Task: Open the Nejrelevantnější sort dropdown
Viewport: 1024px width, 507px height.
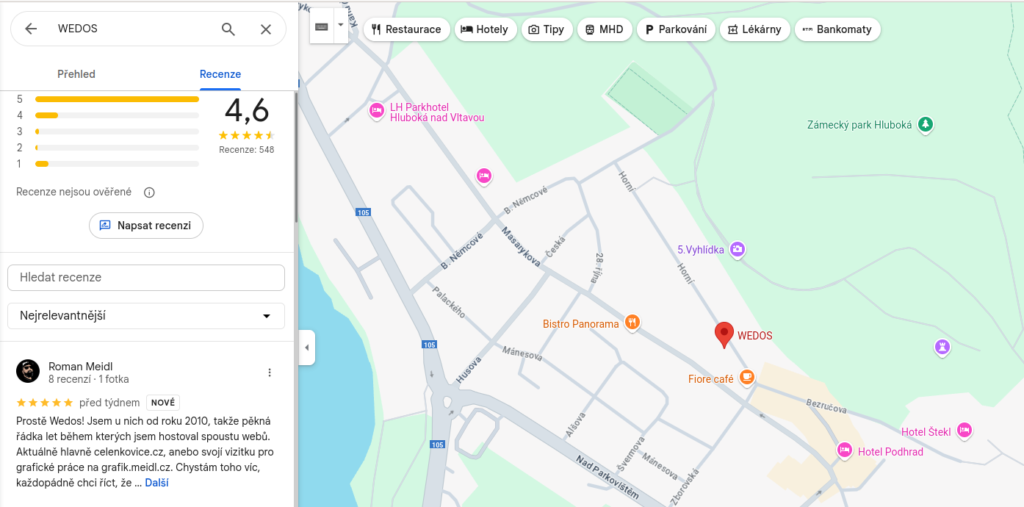Action: pos(146,316)
